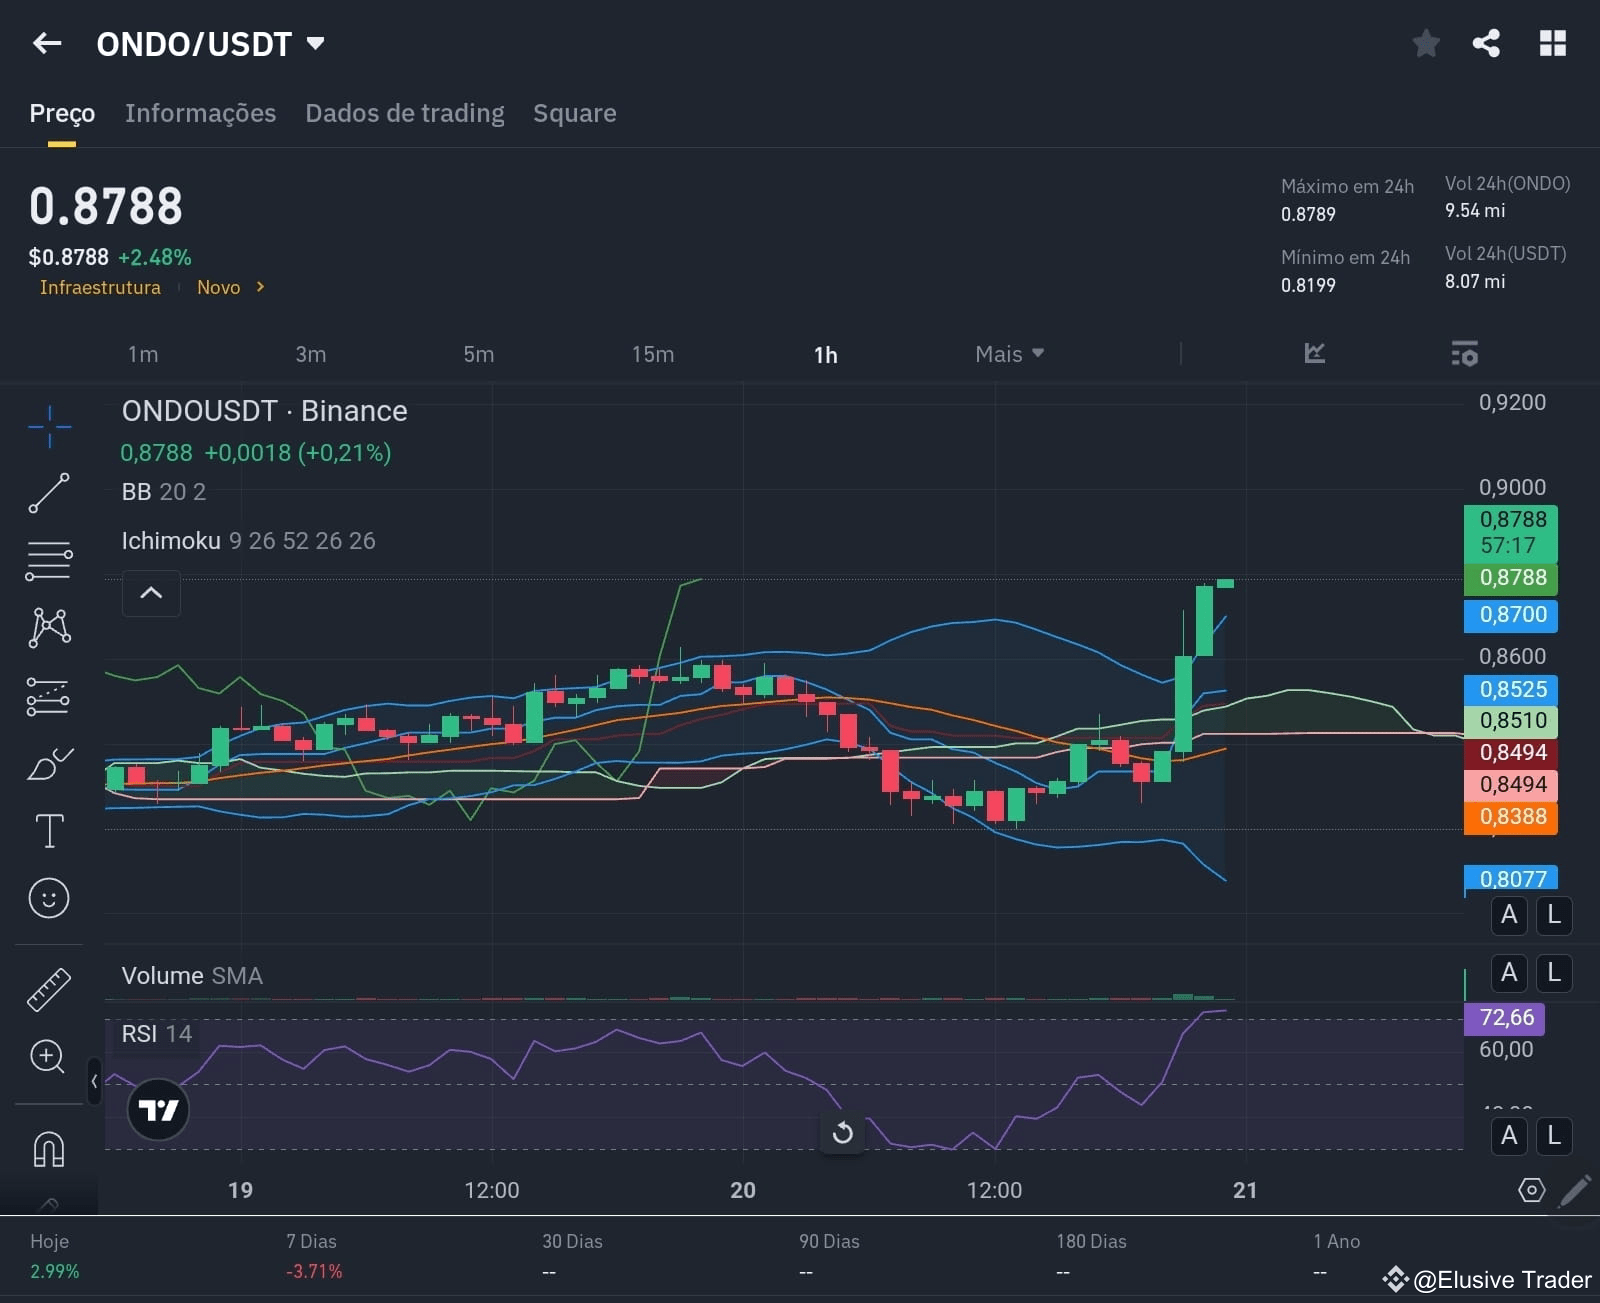Open the pencil edit drawing icon

[x=1575, y=1190]
